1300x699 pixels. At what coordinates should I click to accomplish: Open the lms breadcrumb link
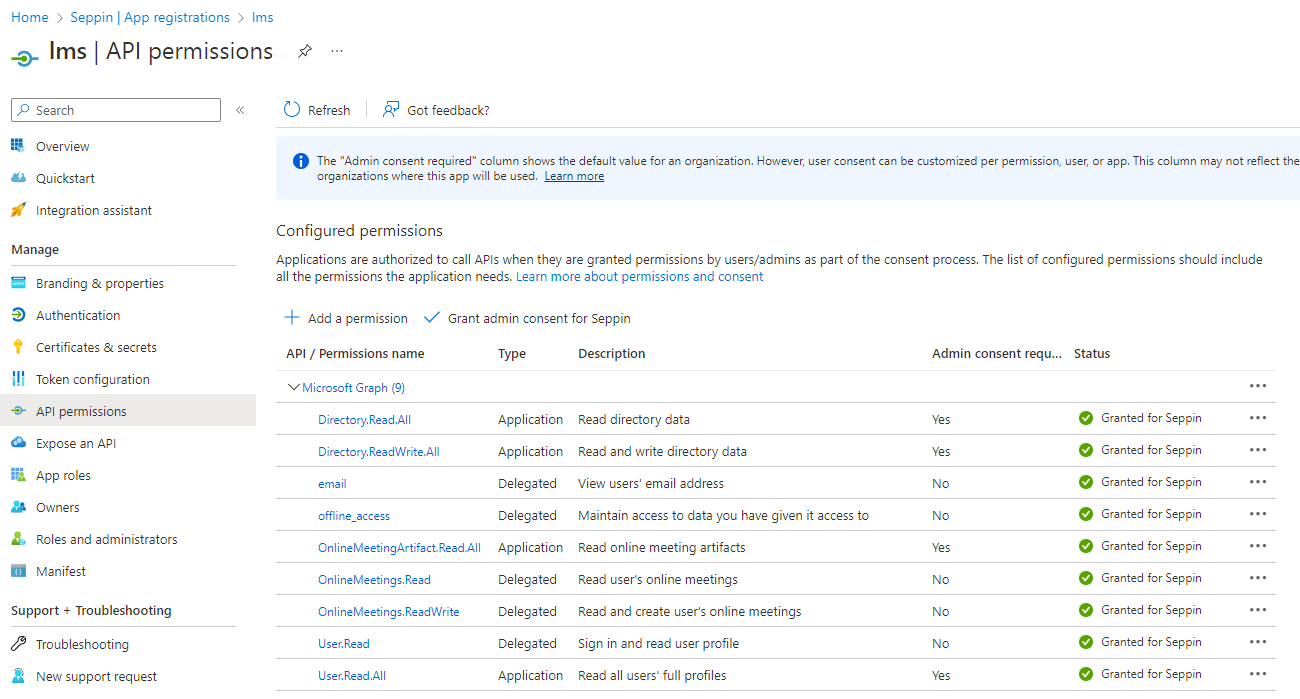pos(263,17)
